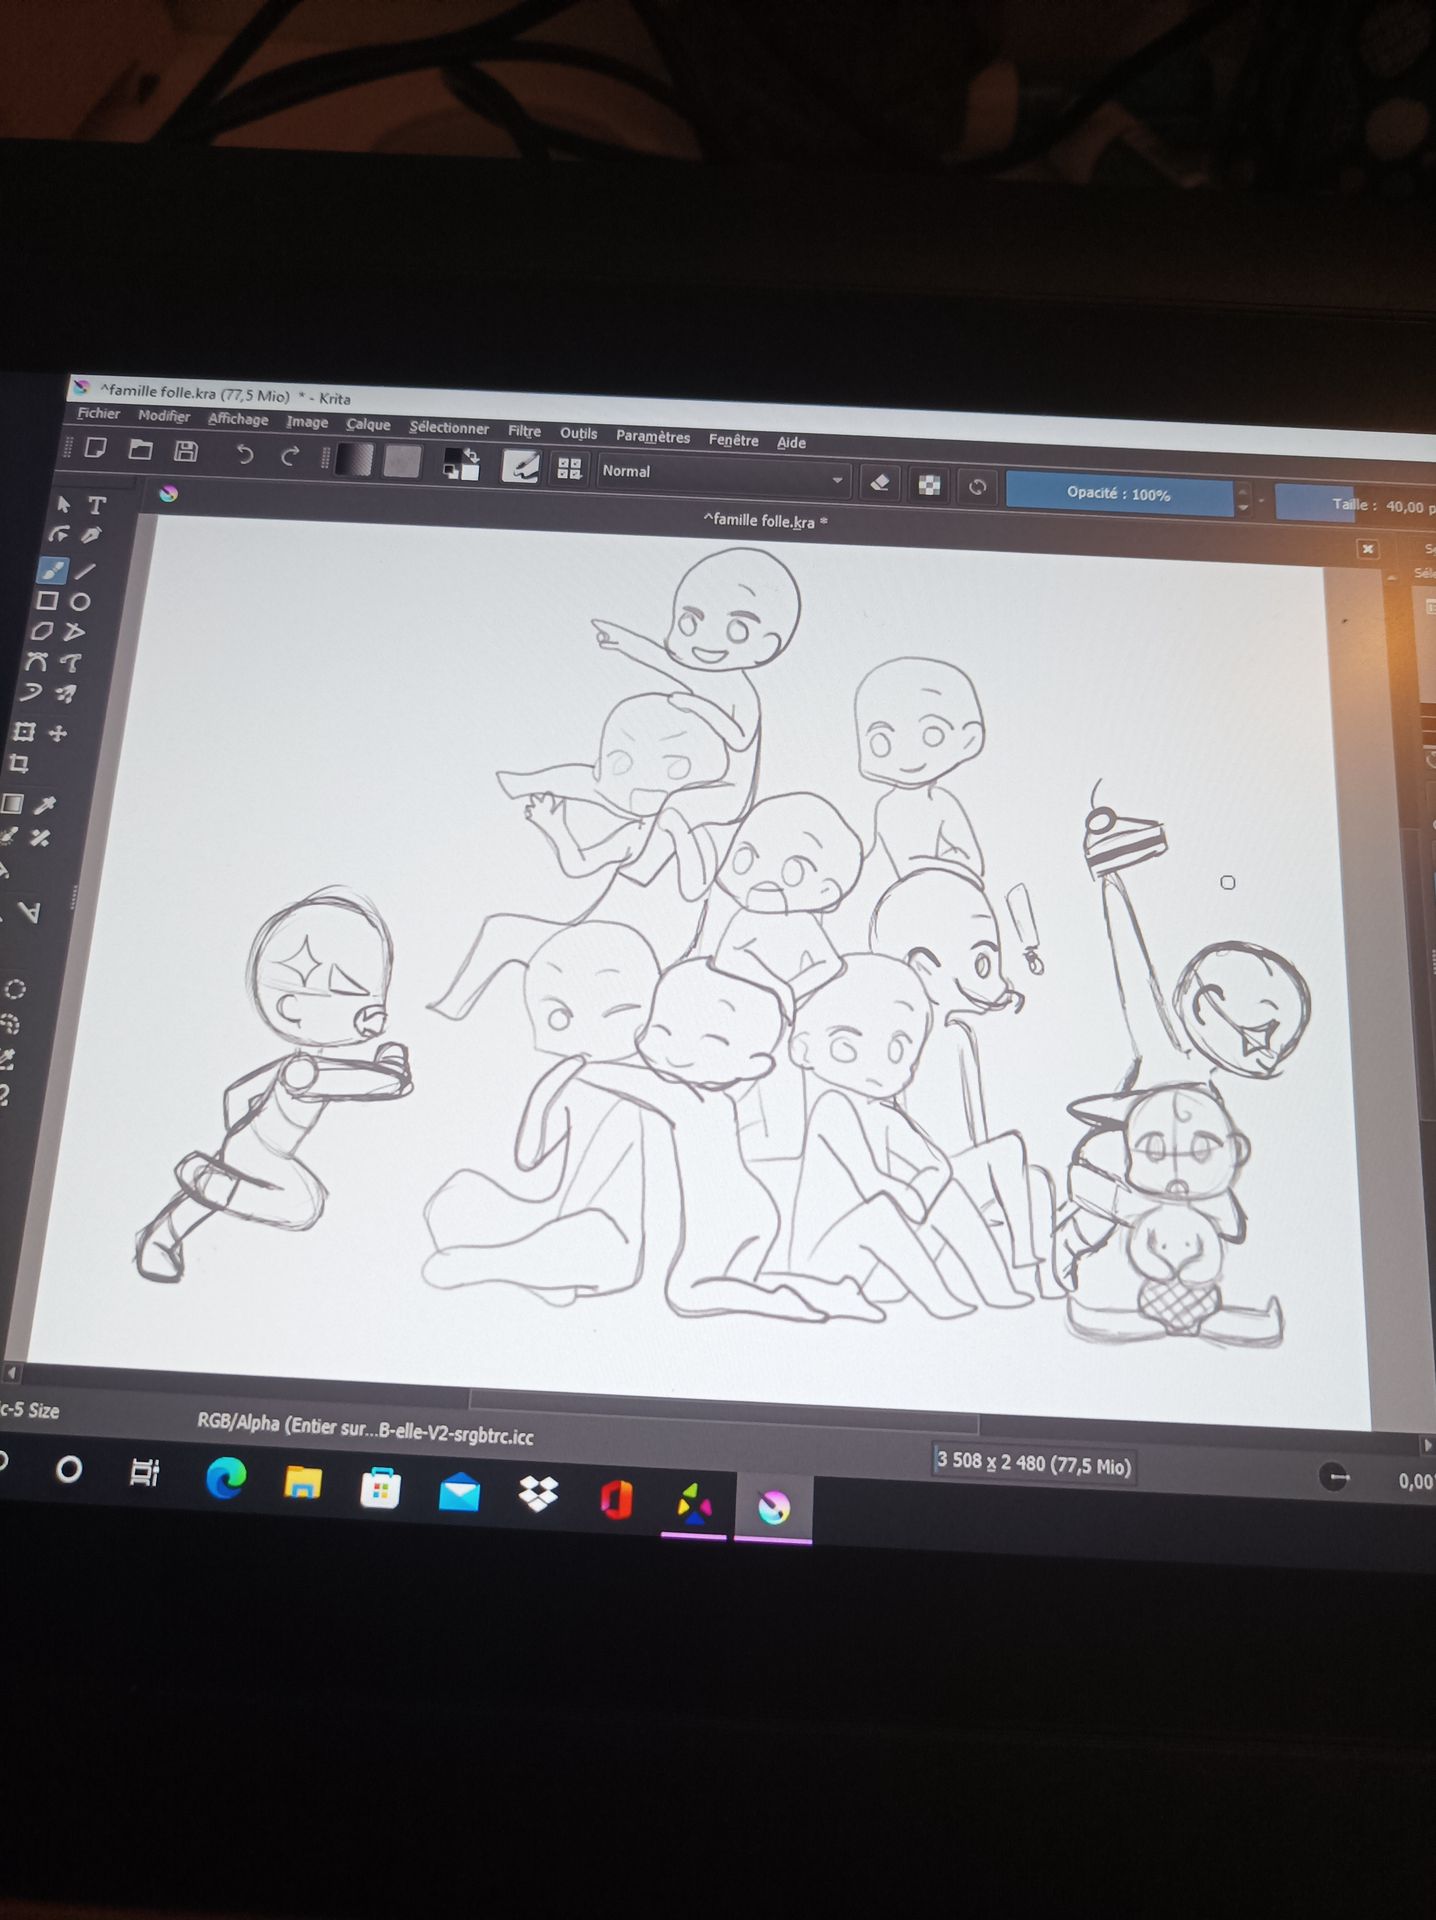Open File Explorer from the taskbar
1436x1920 pixels.
pyautogui.click(x=303, y=1483)
